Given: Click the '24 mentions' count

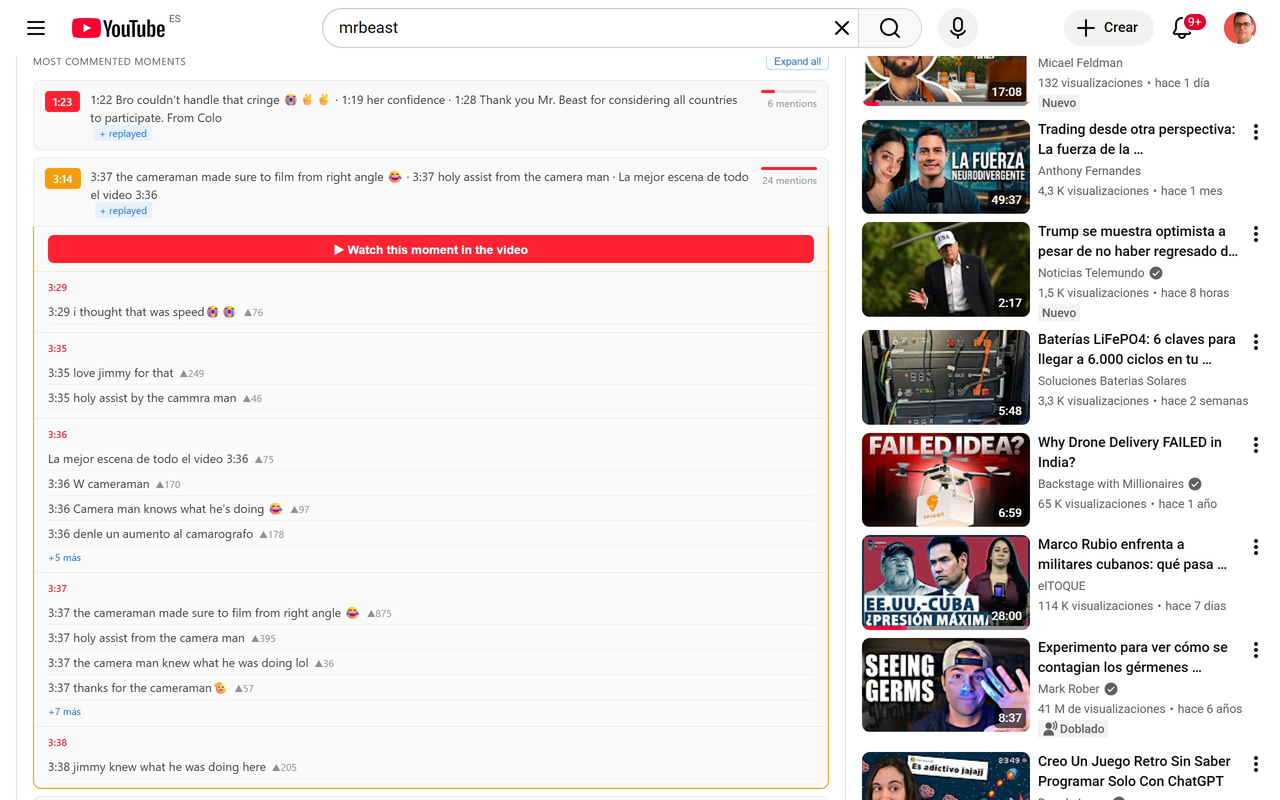Looking at the screenshot, I should pyautogui.click(x=789, y=181).
